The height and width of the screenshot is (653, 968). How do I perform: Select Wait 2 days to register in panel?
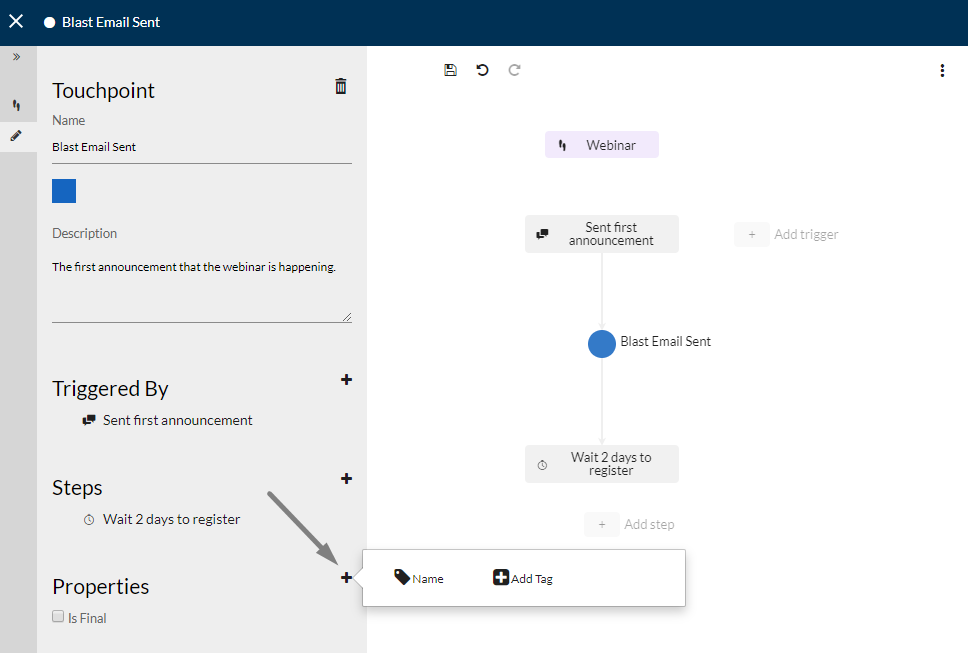click(x=161, y=519)
